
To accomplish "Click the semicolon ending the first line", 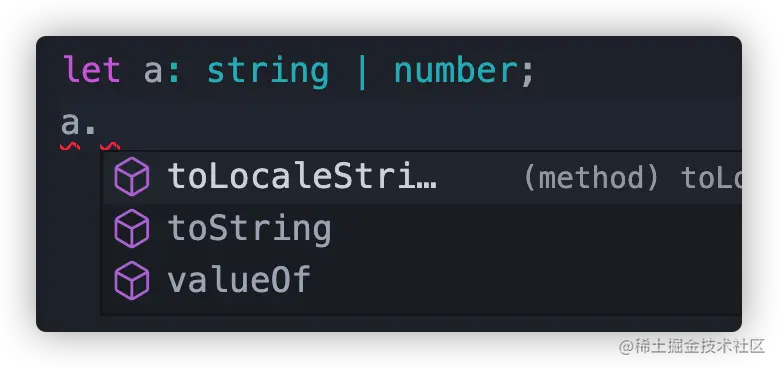I will [x=527, y=74].
